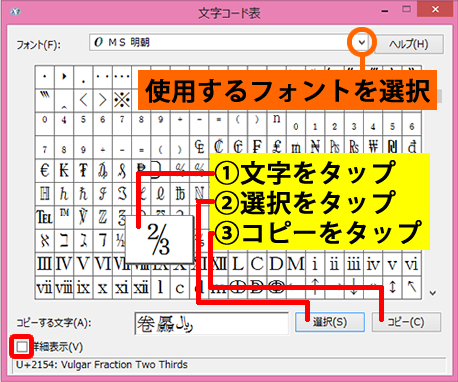Image resolution: width=458 pixels, height=382 pixels.
Task: Select small Roman numeral ⅲ cell
Action: click(354, 264)
